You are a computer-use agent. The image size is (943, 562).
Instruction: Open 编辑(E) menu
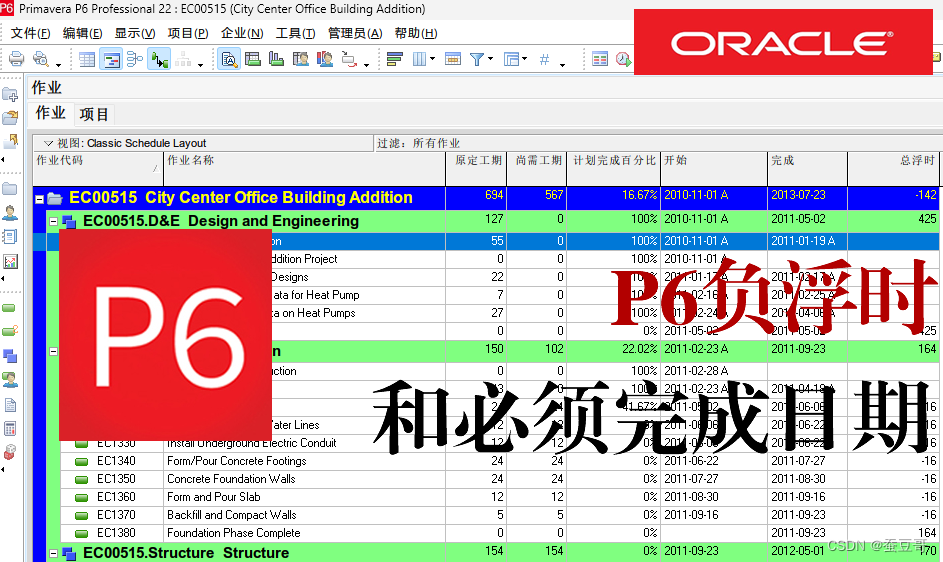(x=82, y=33)
